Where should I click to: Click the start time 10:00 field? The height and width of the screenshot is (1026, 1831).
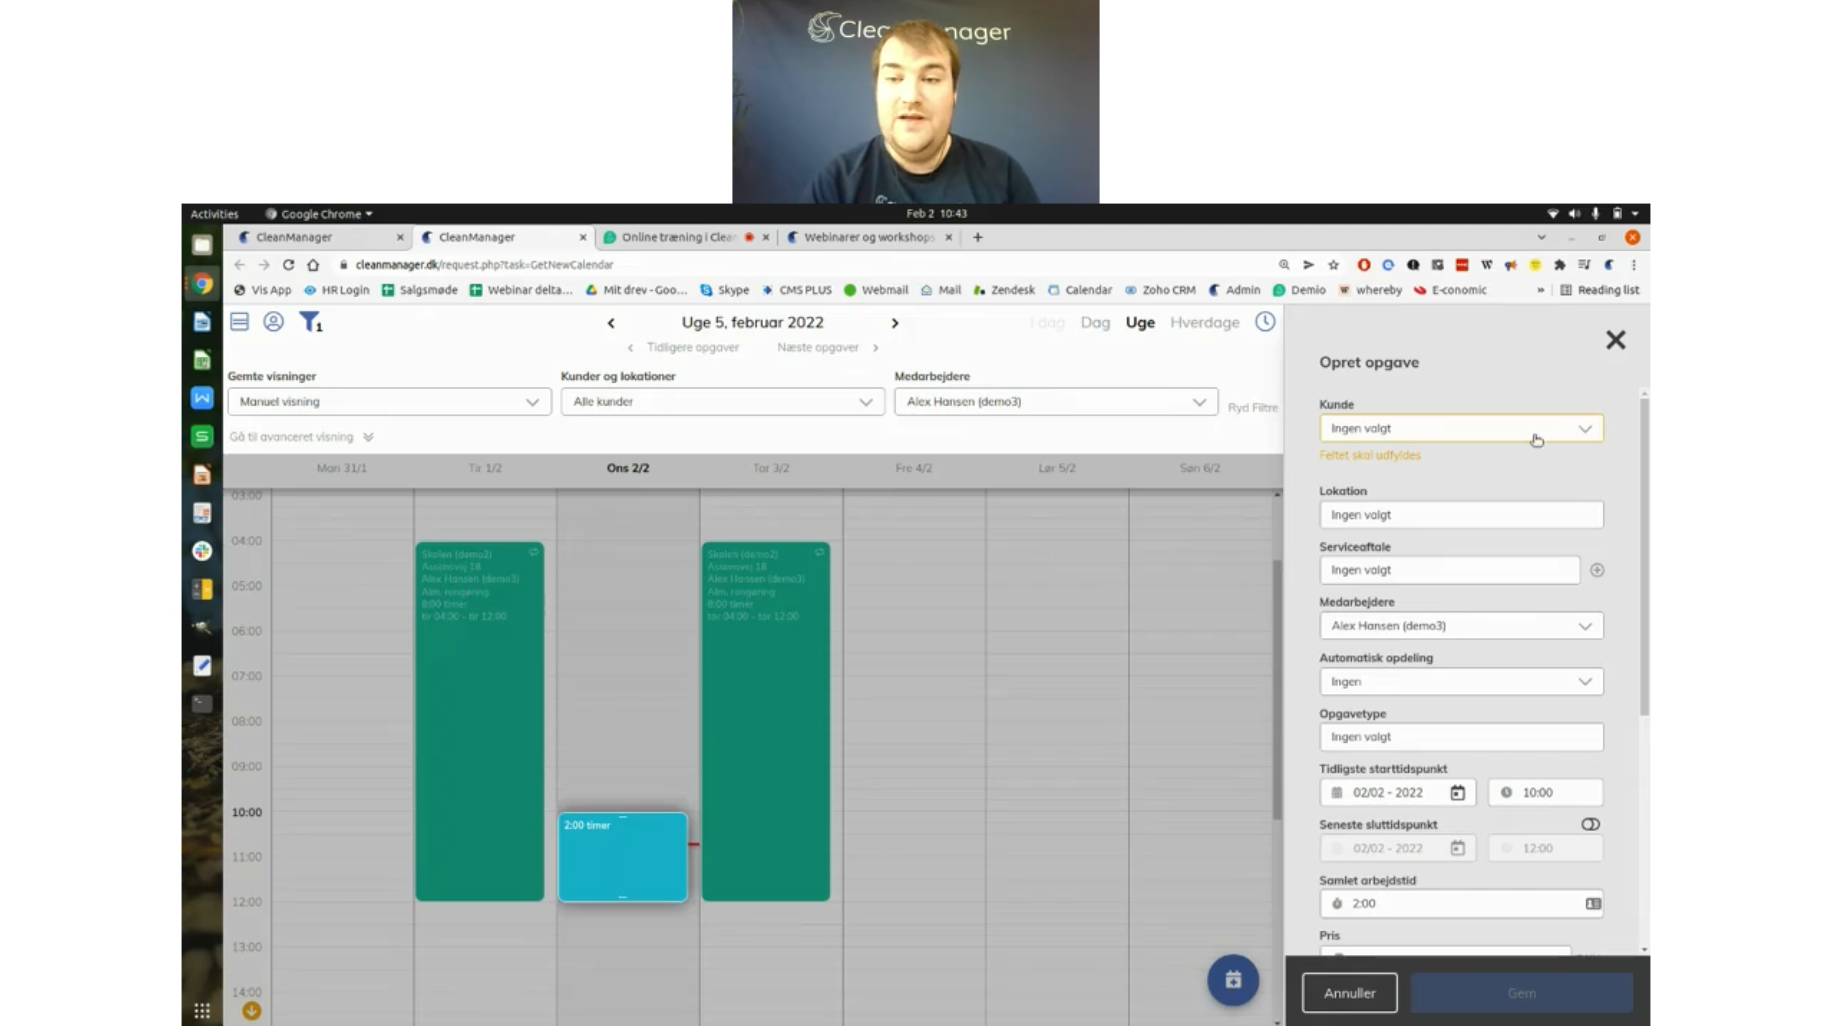[1545, 793]
